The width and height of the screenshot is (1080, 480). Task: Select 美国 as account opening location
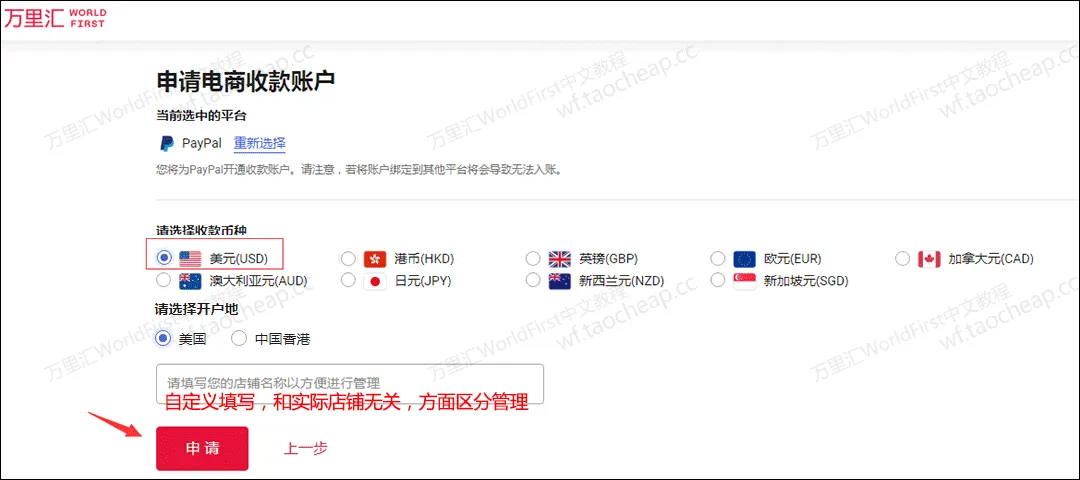[164, 339]
